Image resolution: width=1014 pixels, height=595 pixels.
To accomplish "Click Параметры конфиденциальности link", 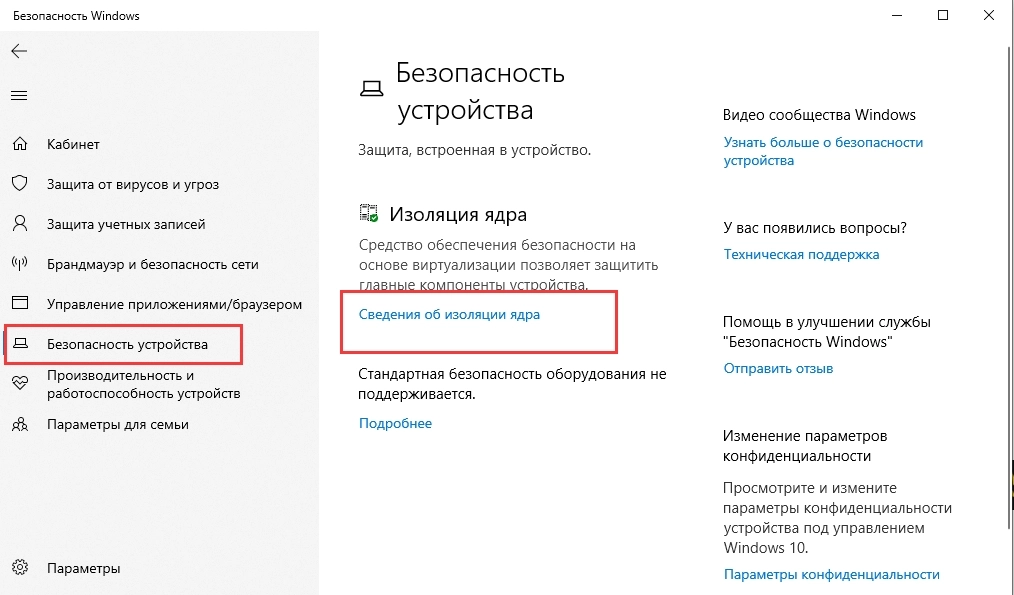I will pyautogui.click(x=831, y=574).
